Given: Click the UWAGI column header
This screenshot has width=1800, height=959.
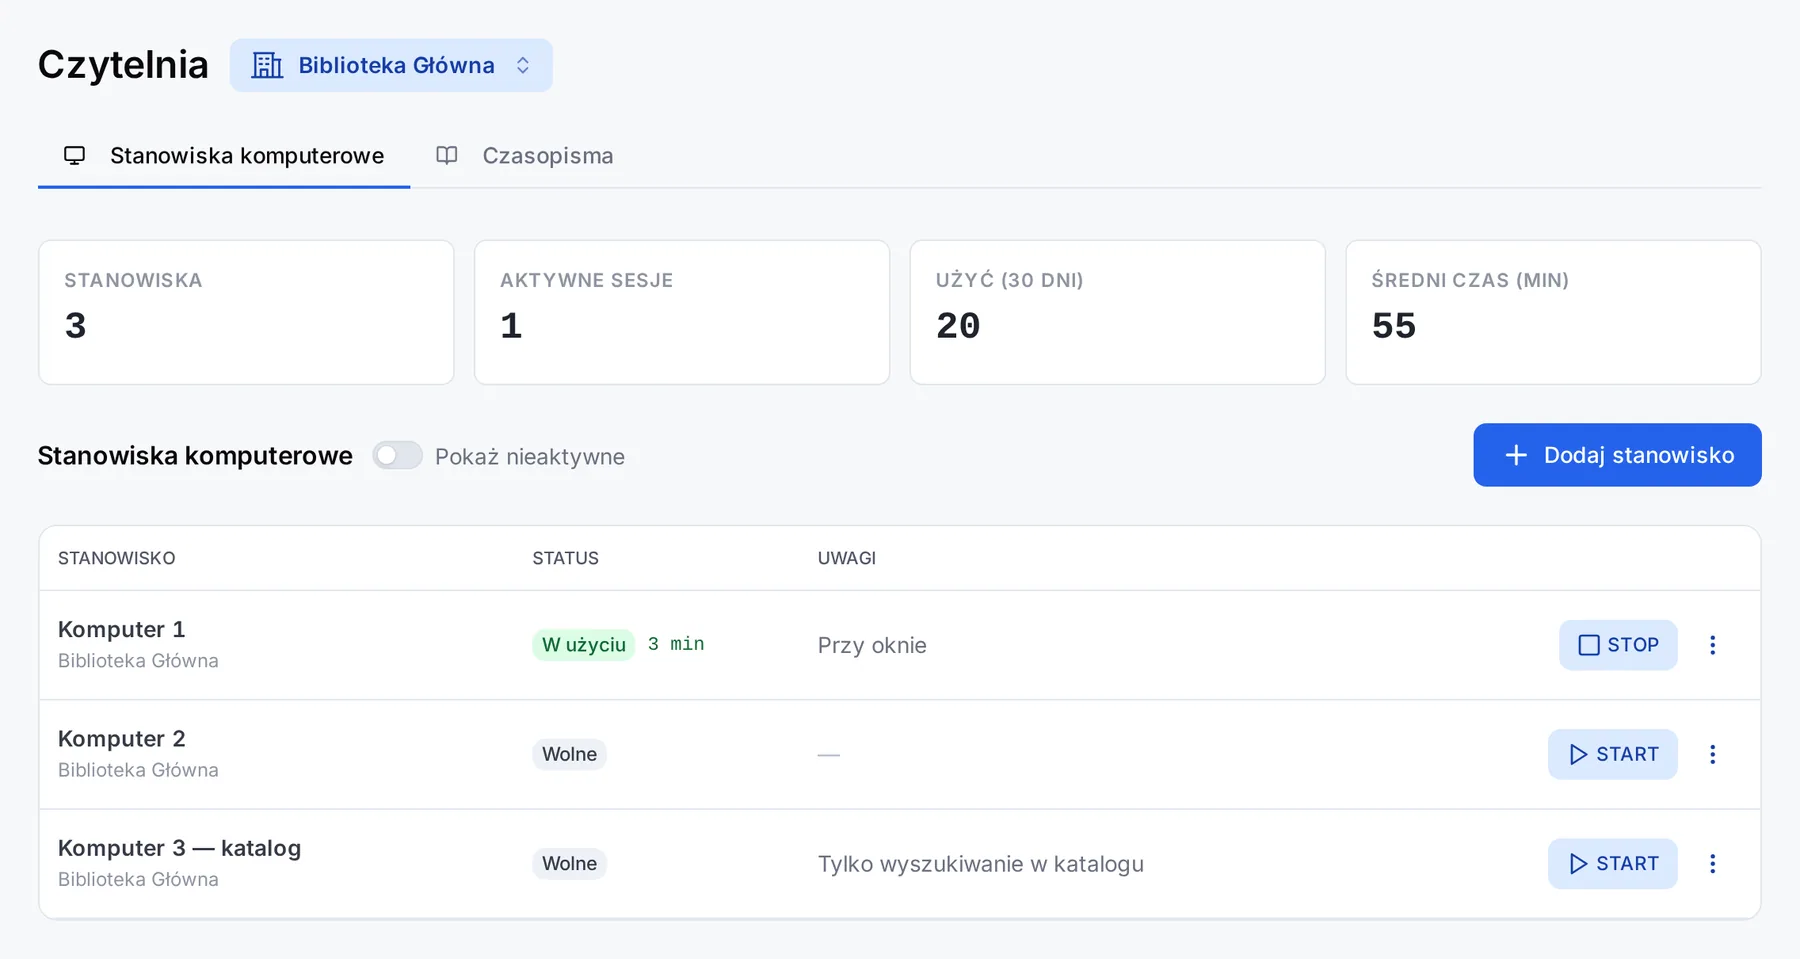Looking at the screenshot, I should click(846, 558).
